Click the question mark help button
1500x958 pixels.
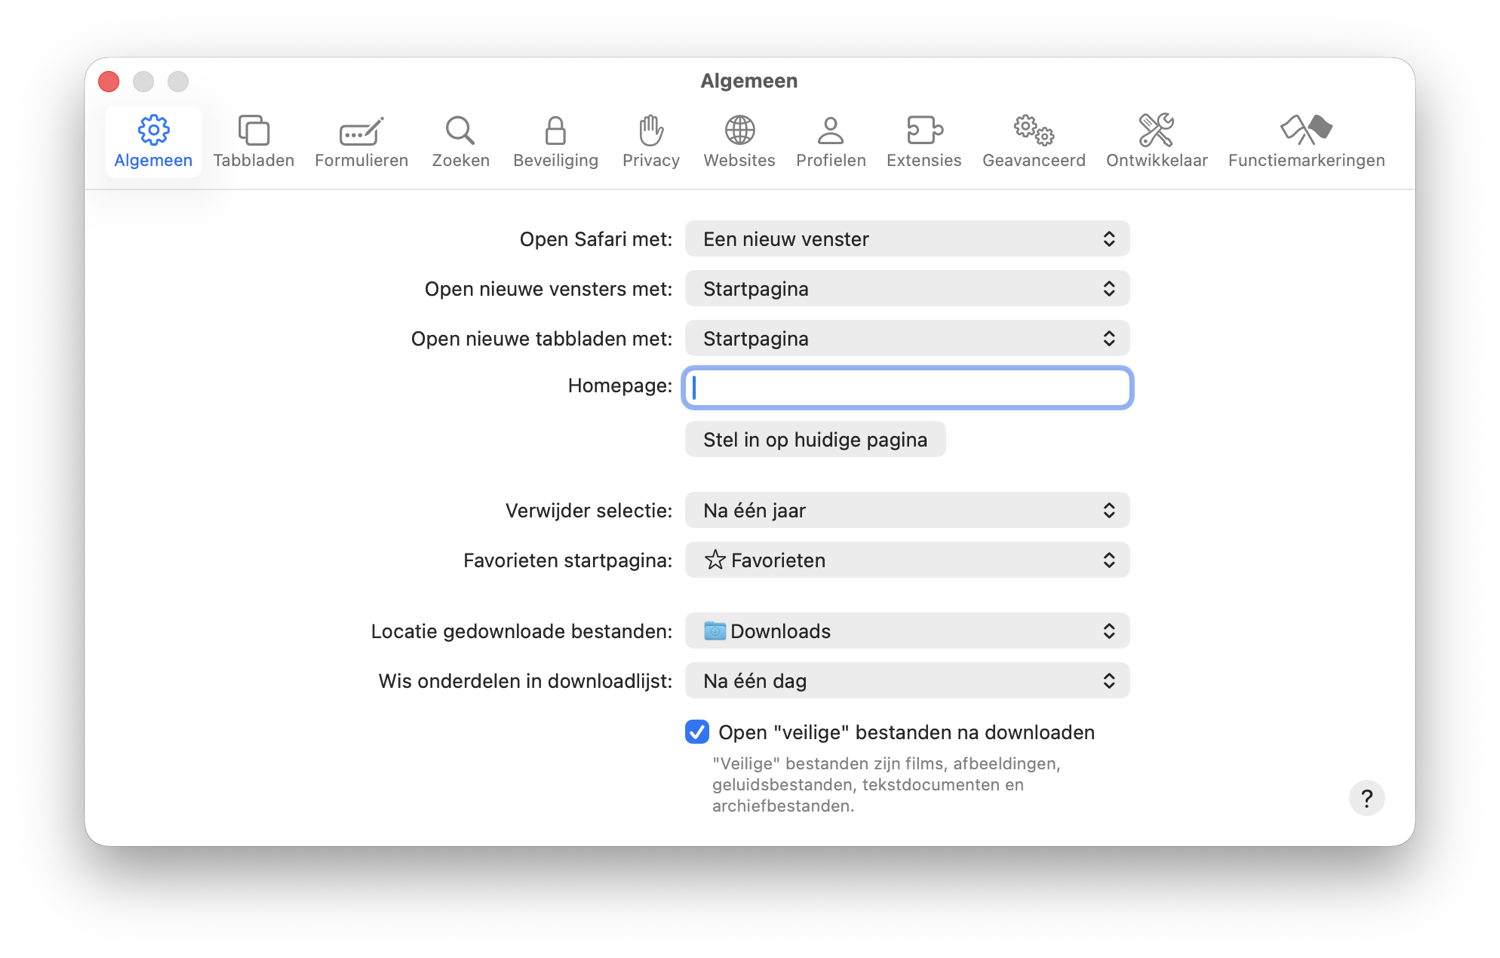pyautogui.click(x=1366, y=798)
